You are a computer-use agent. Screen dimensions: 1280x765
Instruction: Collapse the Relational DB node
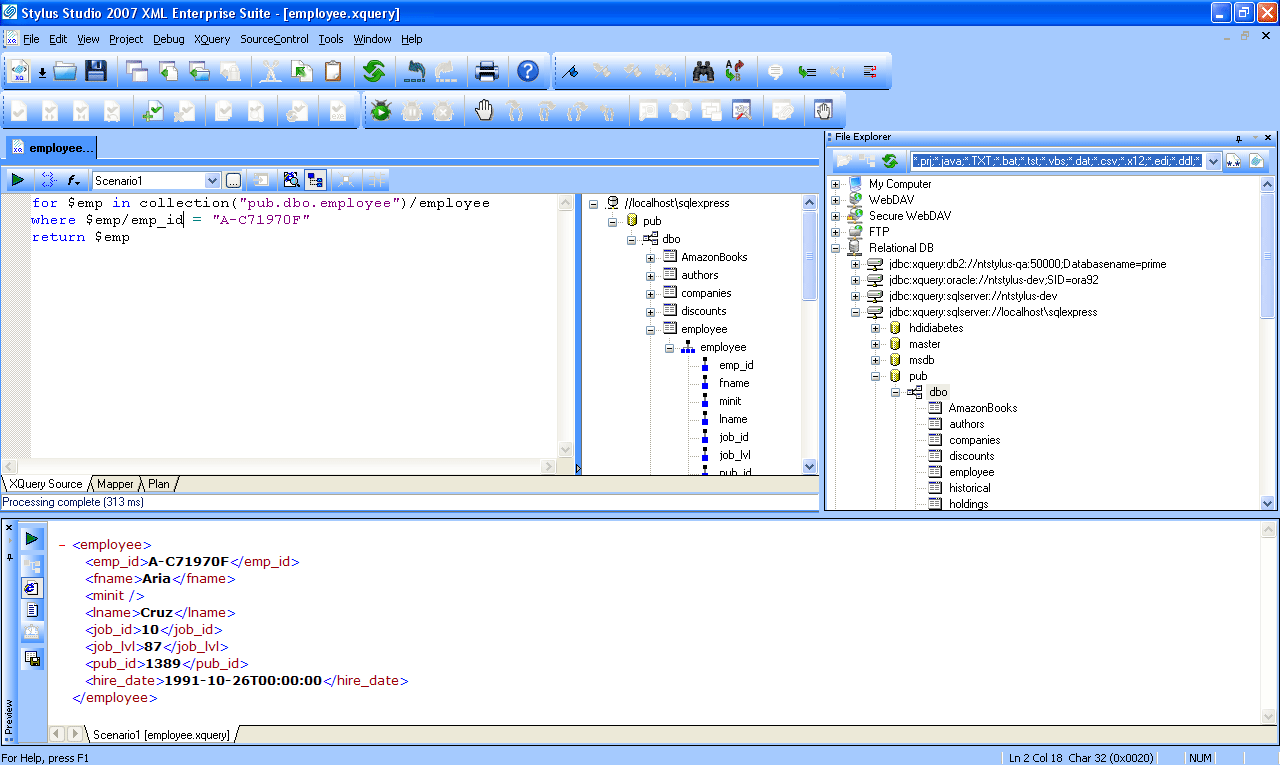pos(836,248)
